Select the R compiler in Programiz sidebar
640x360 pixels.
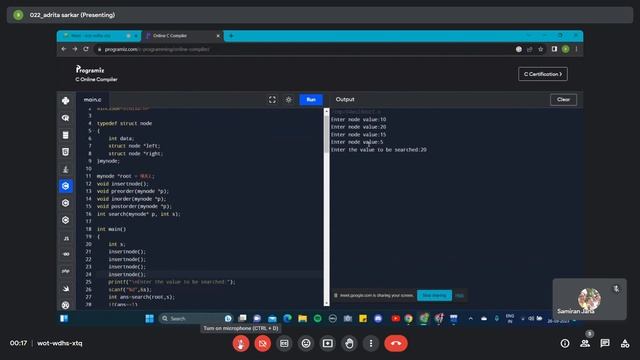[65, 118]
